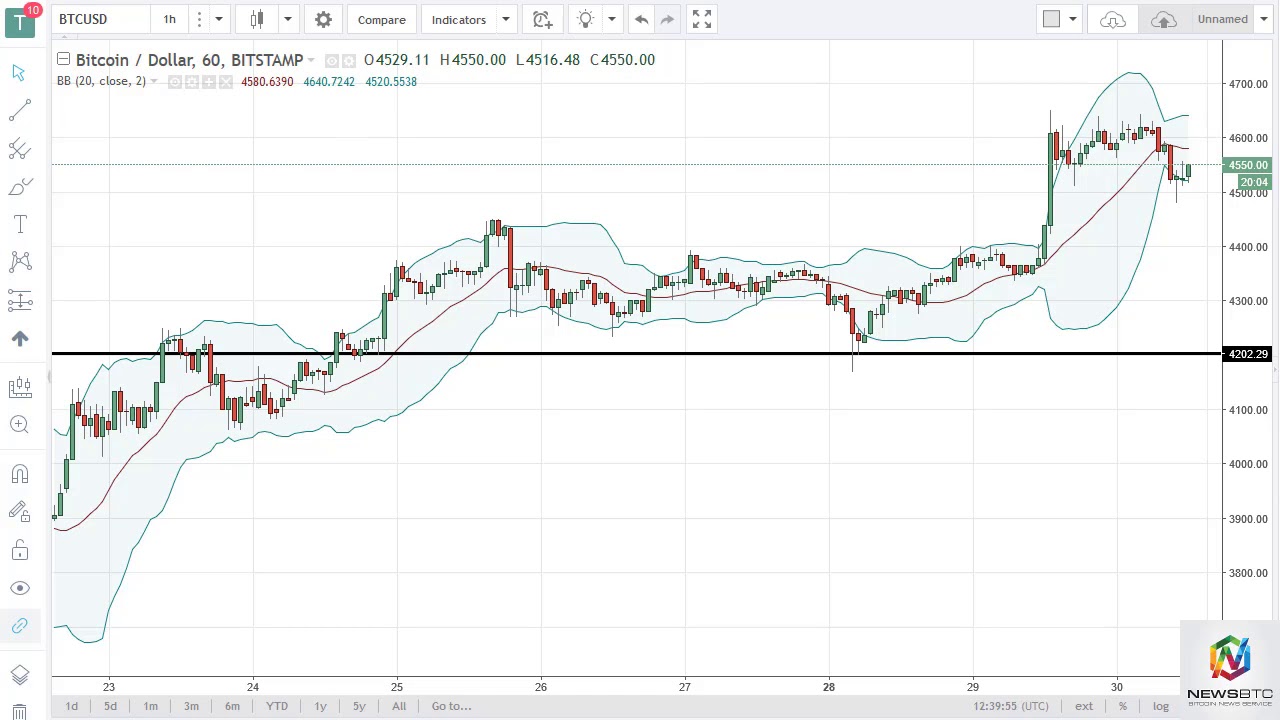Screen dimensions: 1280x720
Task: Open the measure tool with candle ruler
Action: pyautogui.click(x=19, y=387)
